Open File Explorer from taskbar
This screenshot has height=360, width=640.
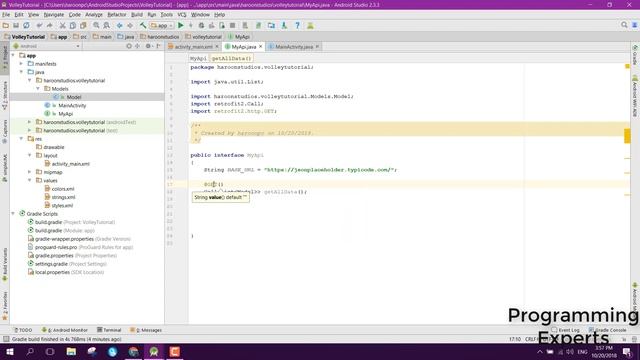(71, 351)
